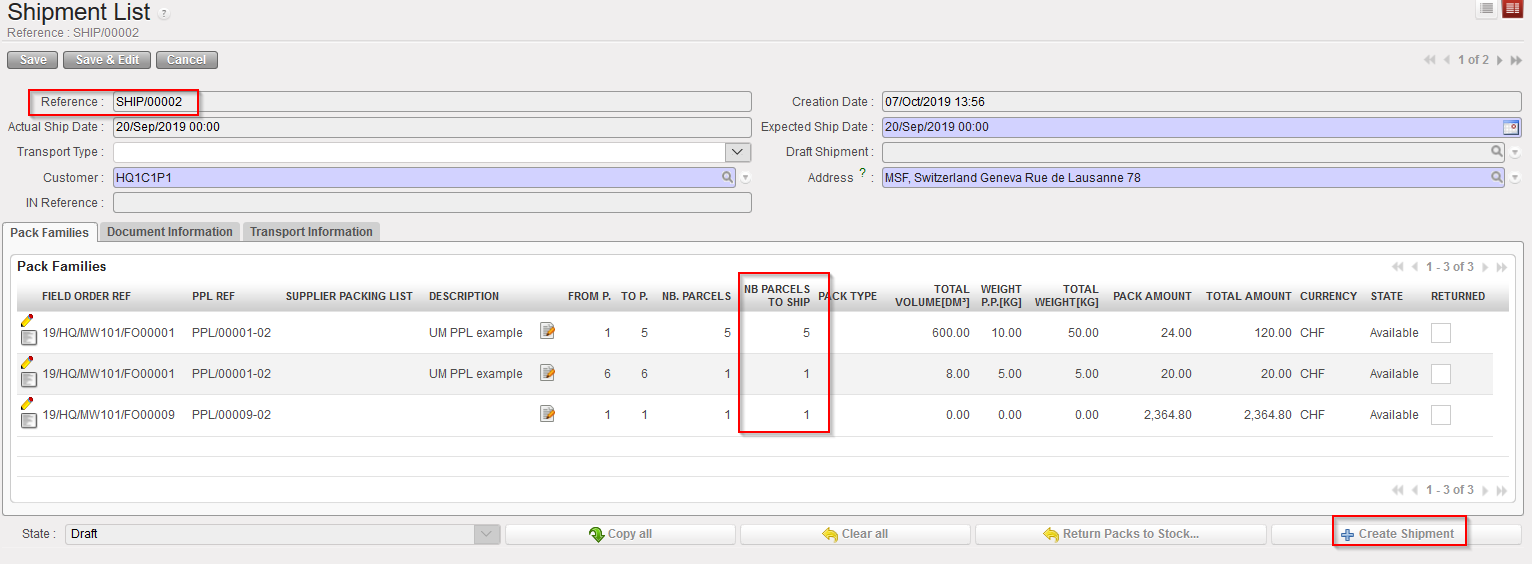Open the State dropdown

[x=486, y=534]
